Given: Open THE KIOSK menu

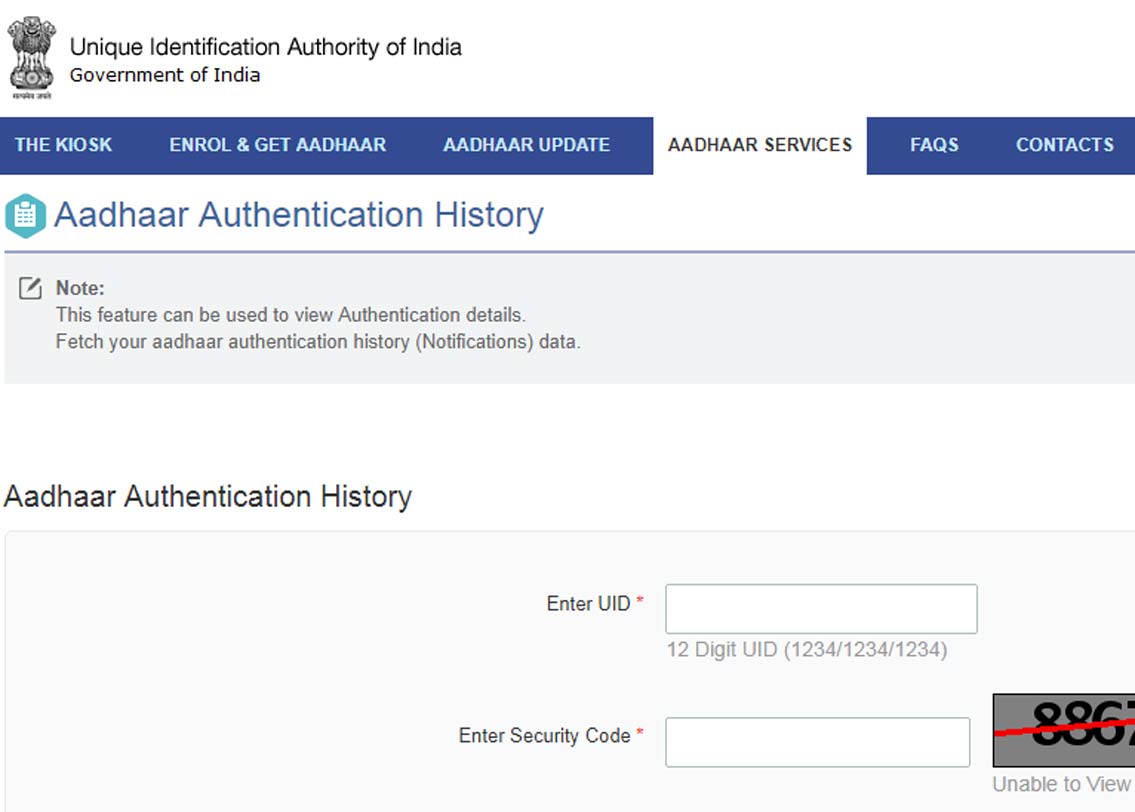Looking at the screenshot, I should (x=63, y=145).
